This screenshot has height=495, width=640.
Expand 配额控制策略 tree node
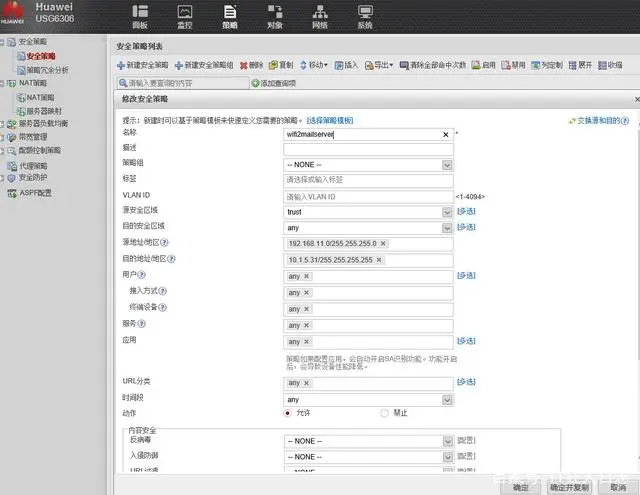[2, 151]
